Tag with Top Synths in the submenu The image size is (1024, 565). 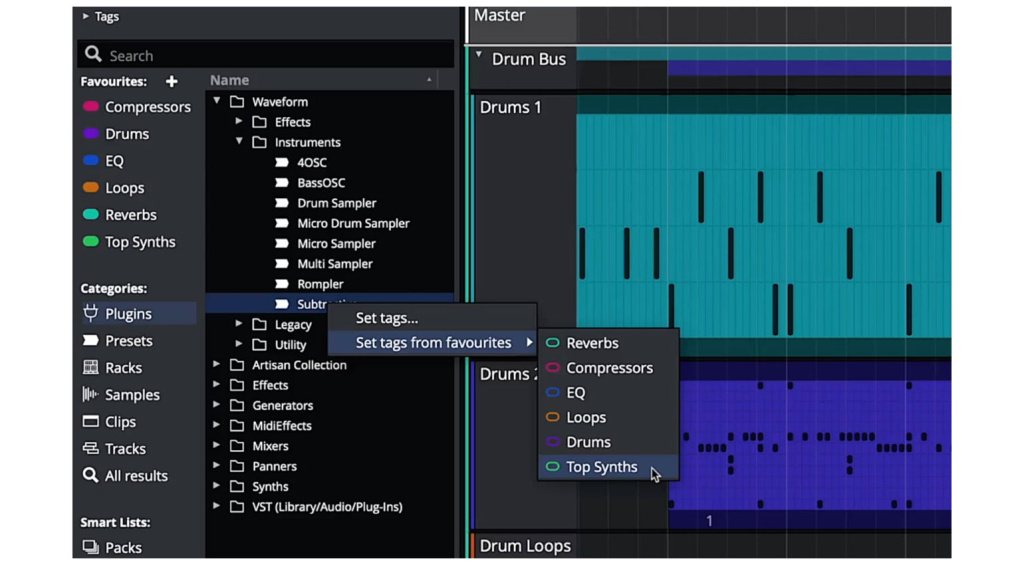609,467
